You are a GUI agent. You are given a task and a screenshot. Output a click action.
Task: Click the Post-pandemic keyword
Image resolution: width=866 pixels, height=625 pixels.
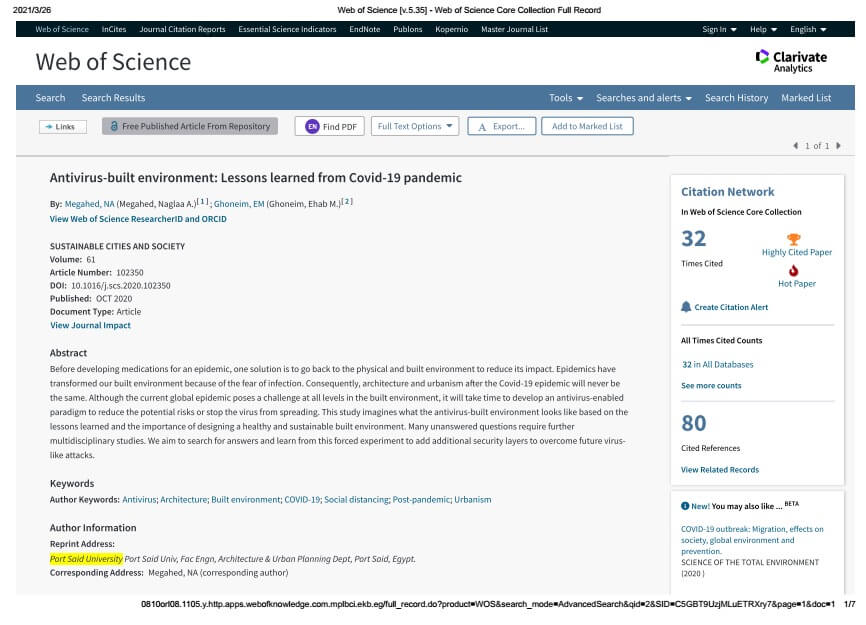pyautogui.click(x=421, y=500)
